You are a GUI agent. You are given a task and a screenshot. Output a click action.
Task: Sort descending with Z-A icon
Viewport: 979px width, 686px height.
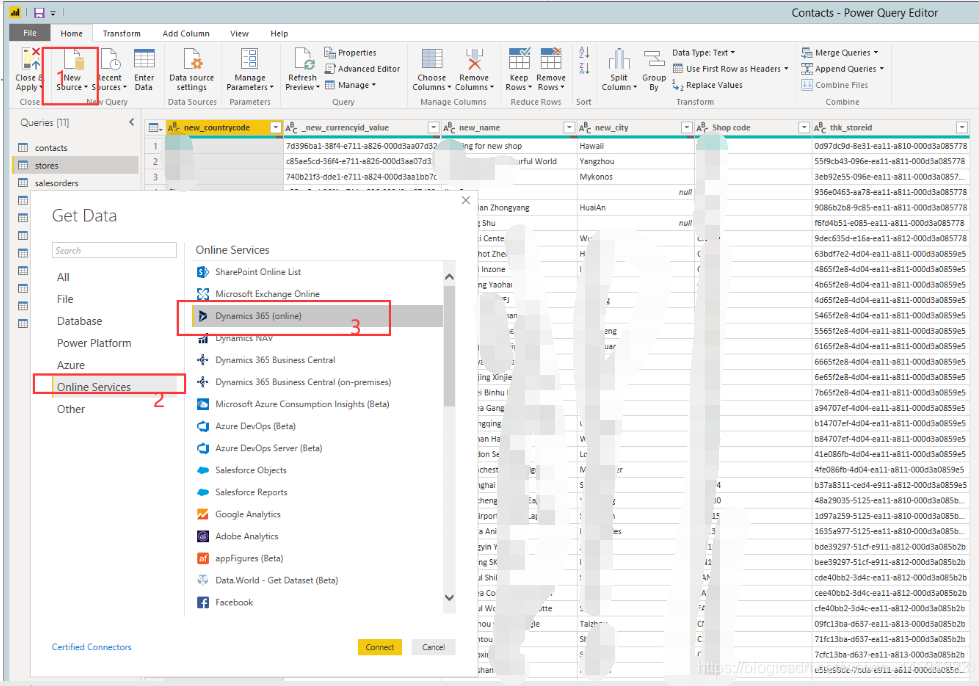pyautogui.click(x=584, y=69)
